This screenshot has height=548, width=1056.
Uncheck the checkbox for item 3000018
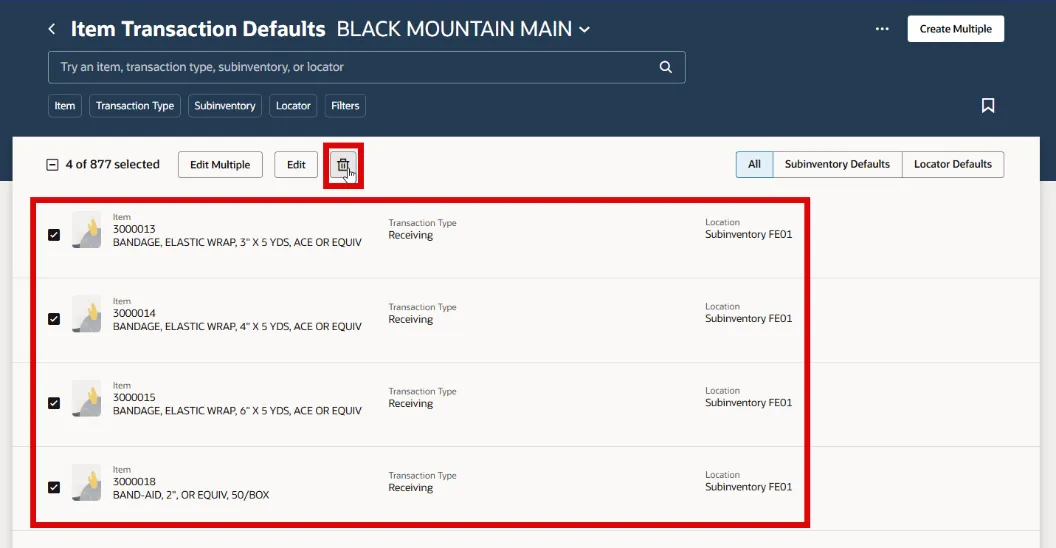coord(54,487)
